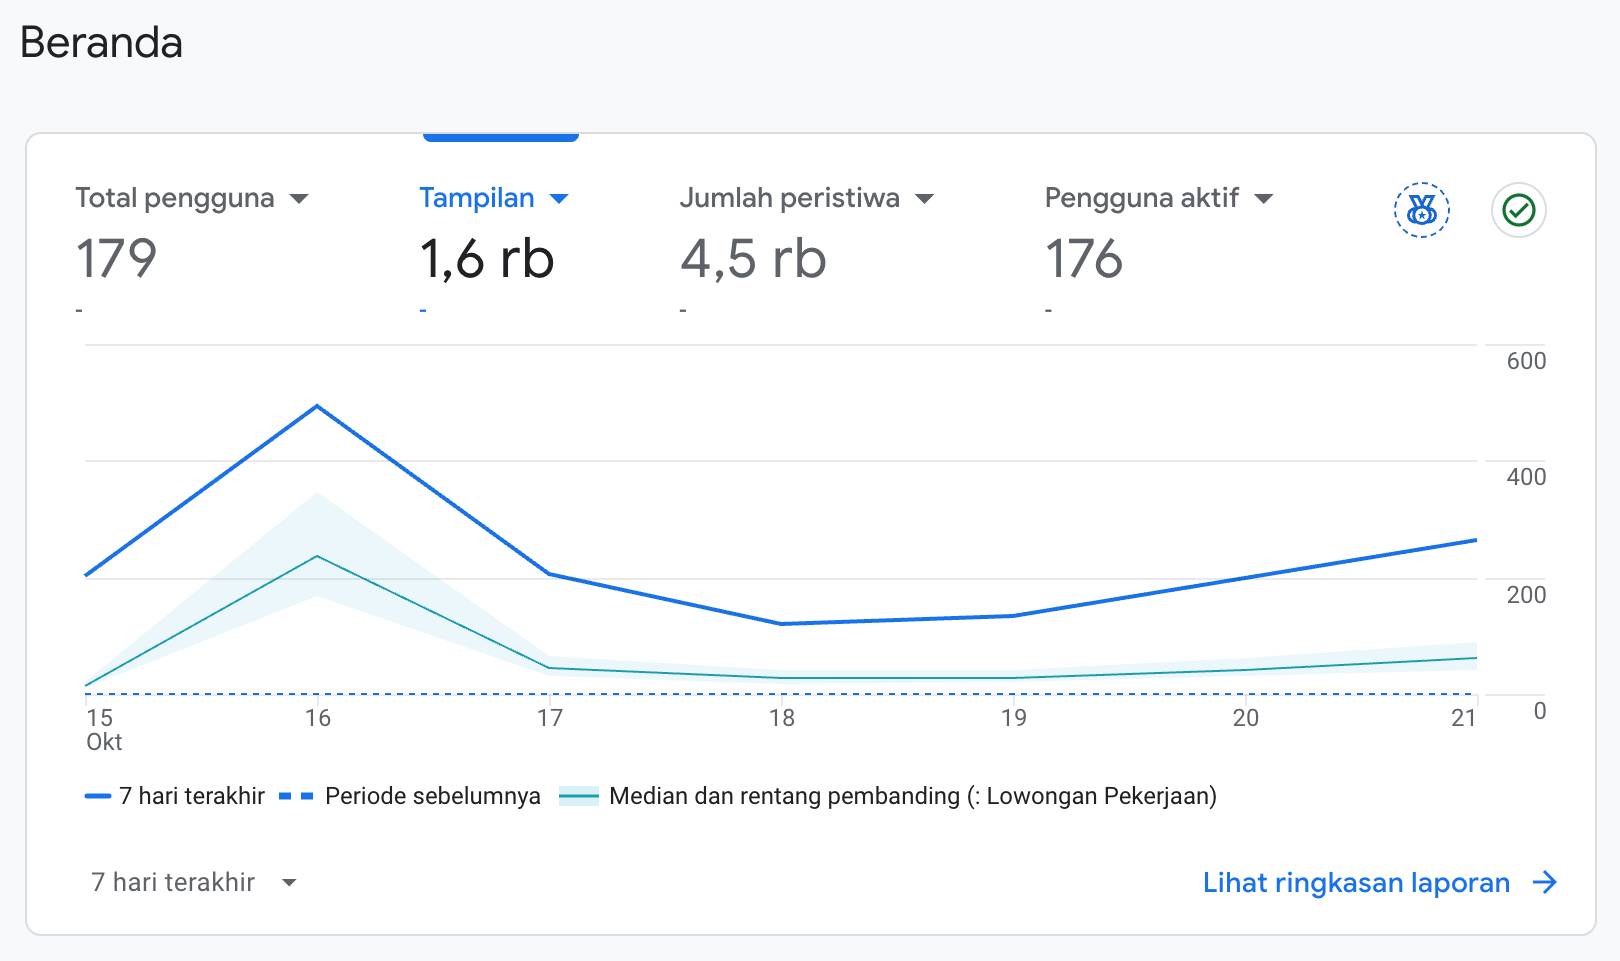This screenshot has height=961, width=1620.
Task: Select the 1,6 rb Tampilan value
Action: [x=487, y=259]
